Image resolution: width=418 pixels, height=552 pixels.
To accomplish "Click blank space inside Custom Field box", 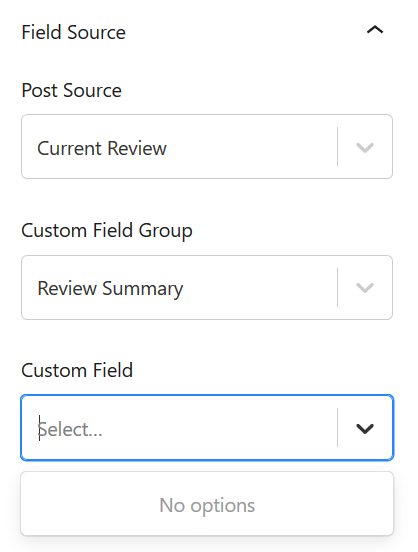I will point(218,428).
